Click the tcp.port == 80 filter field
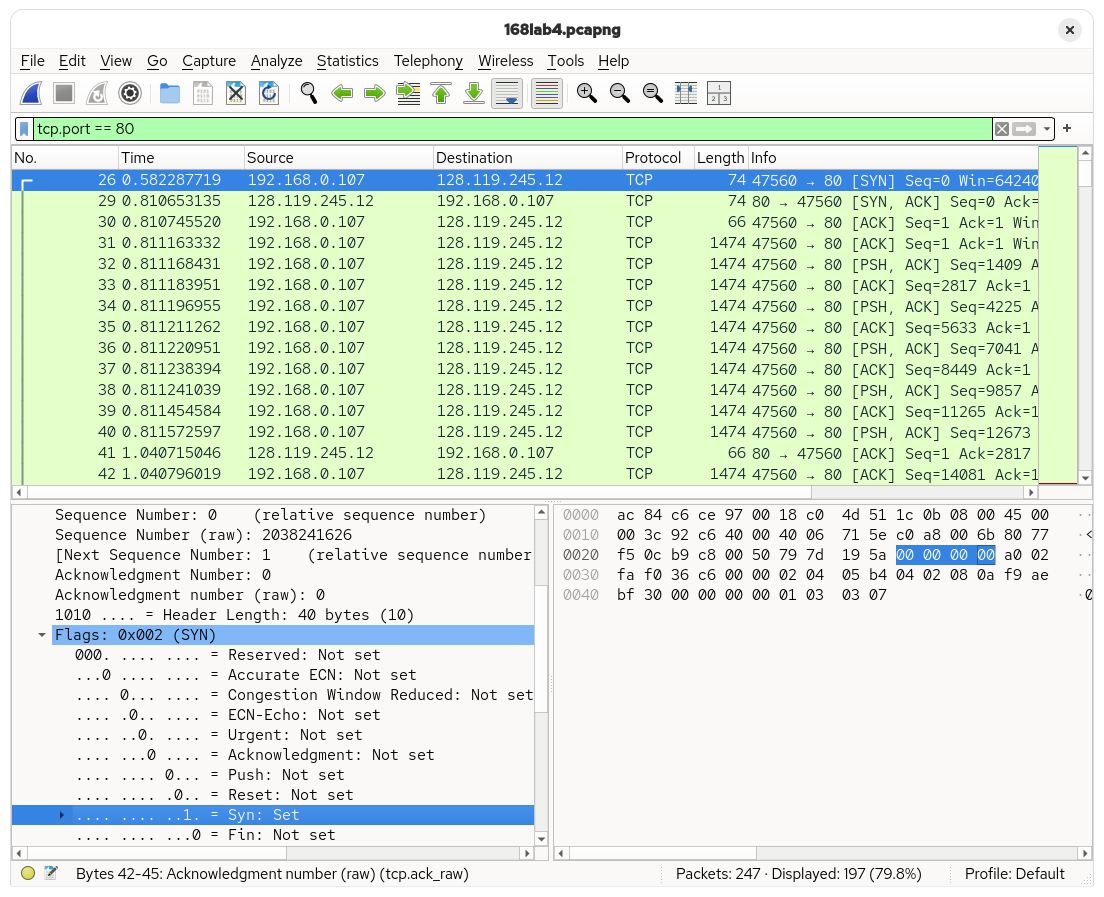This screenshot has width=1104, height=897. (x=500, y=129)
